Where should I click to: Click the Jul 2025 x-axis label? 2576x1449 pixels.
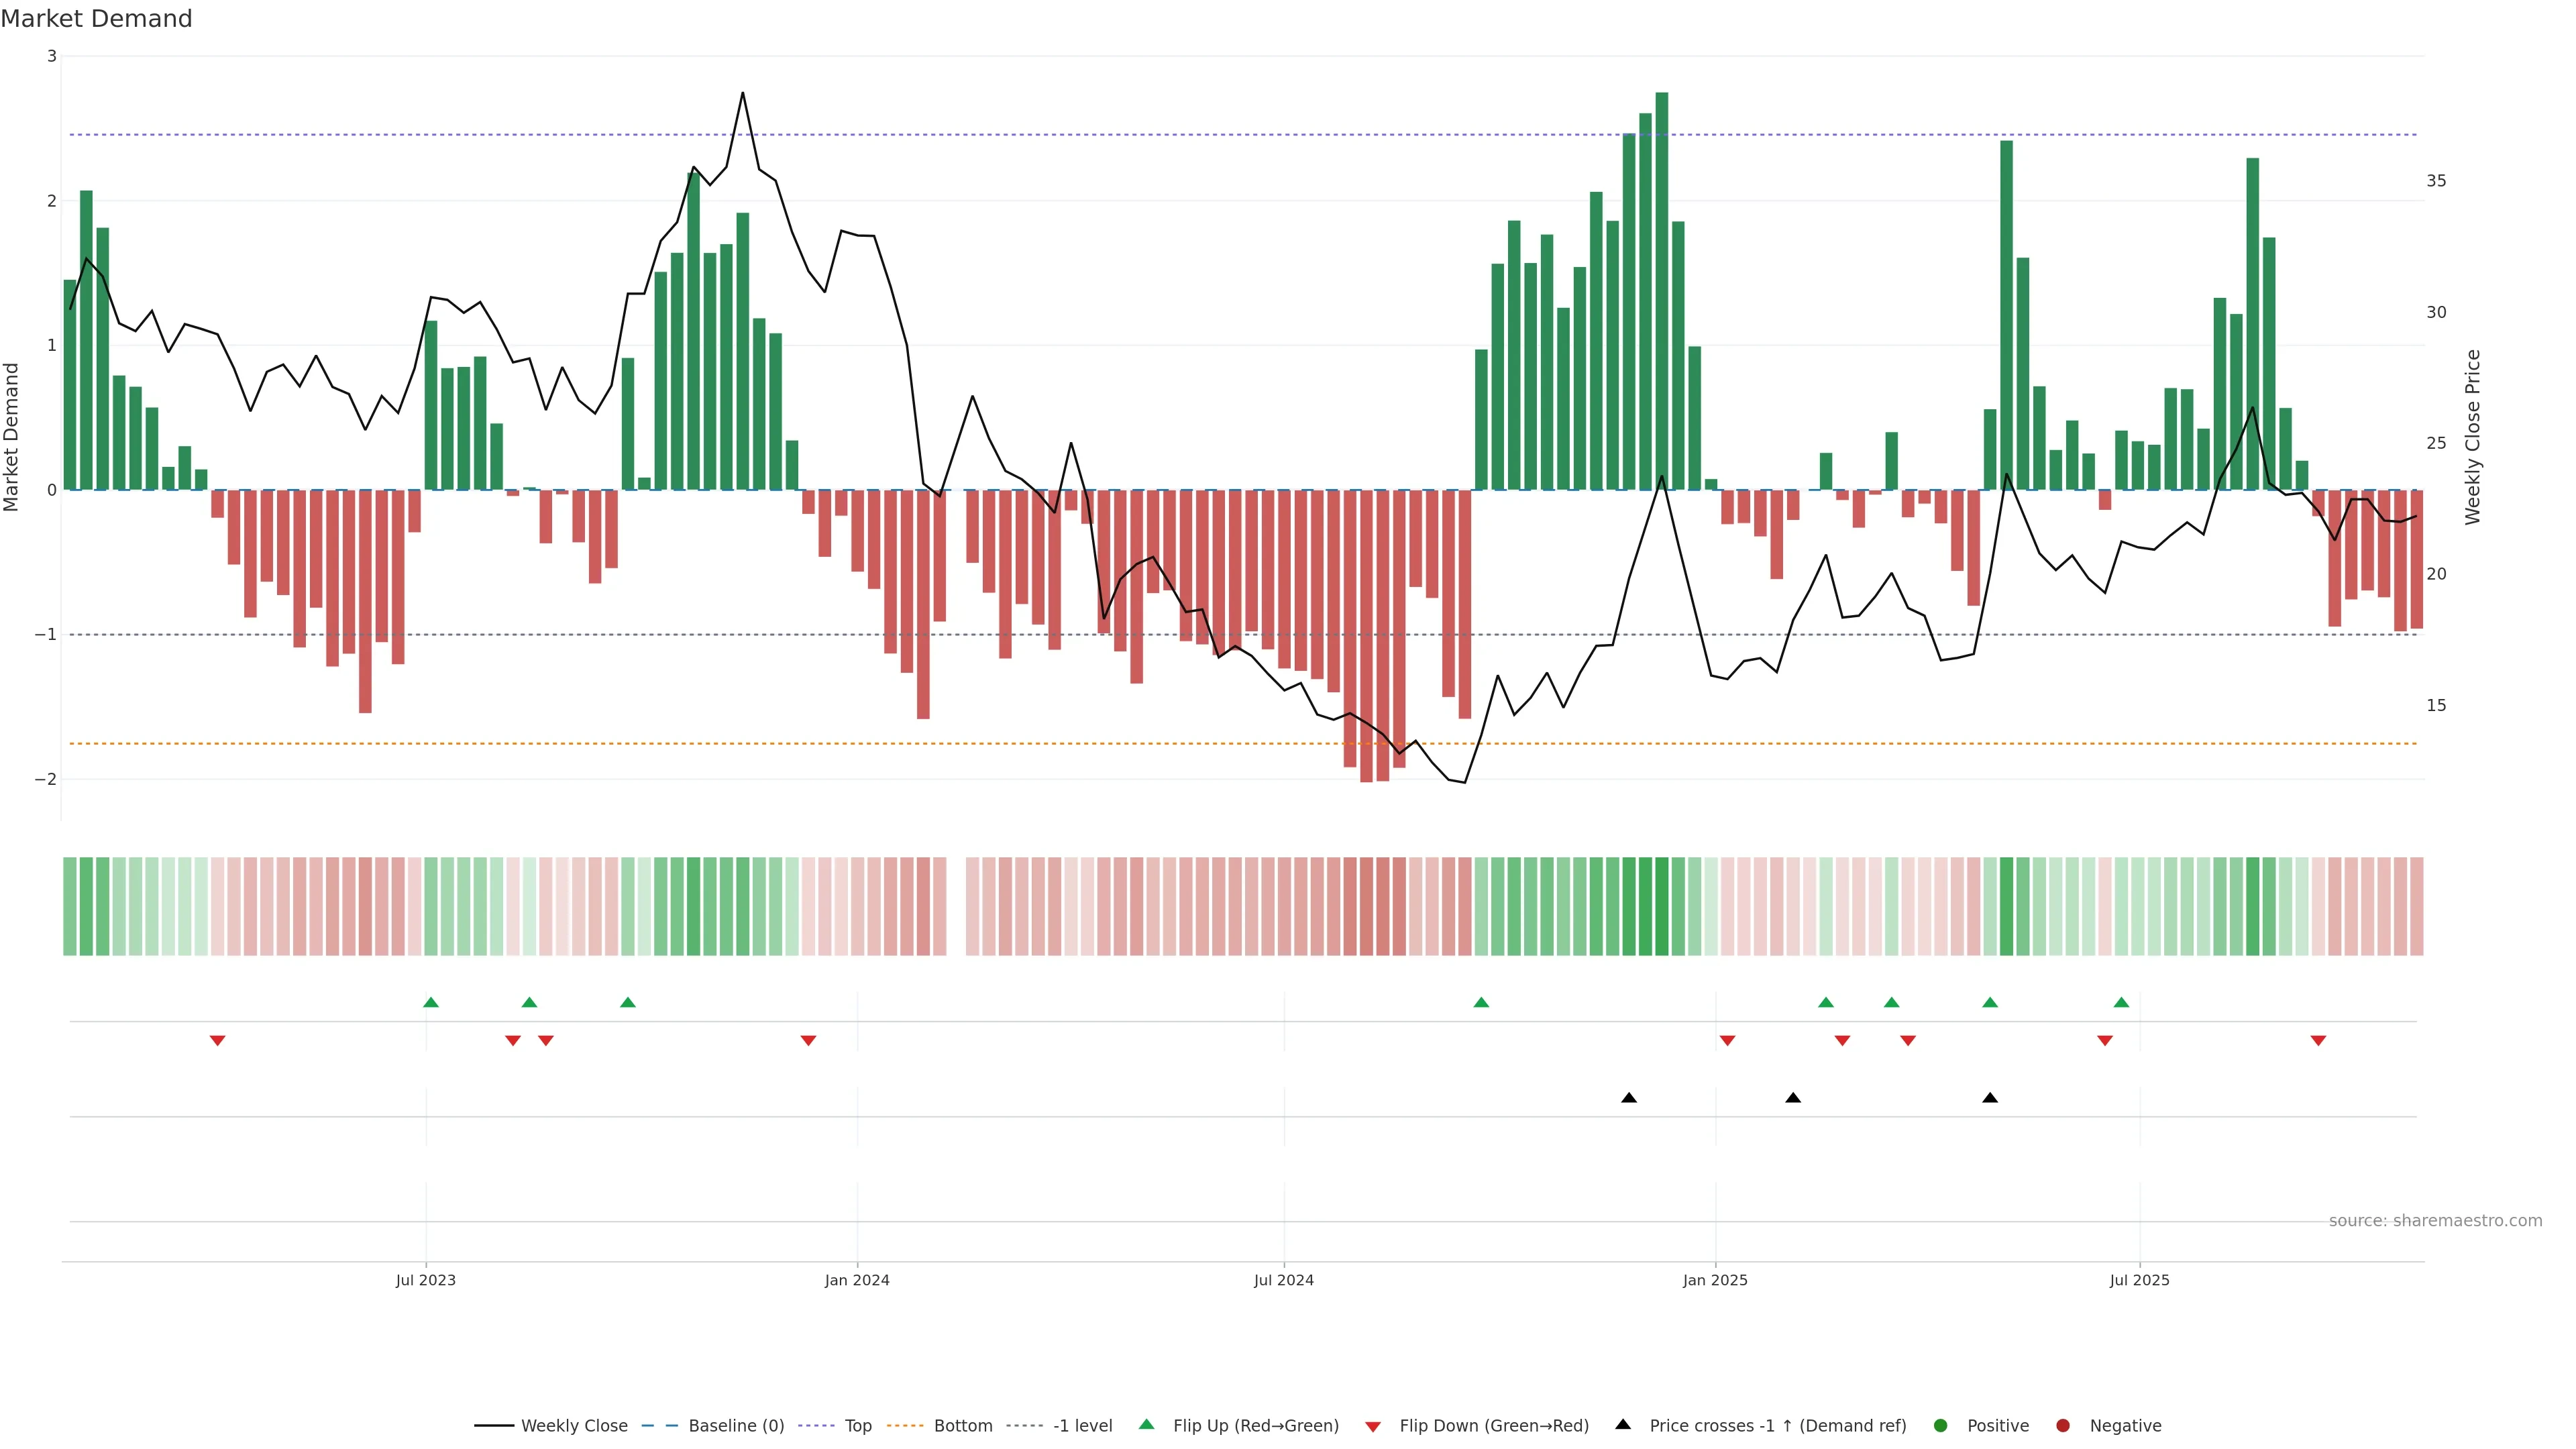[x=2139, y=1280]
